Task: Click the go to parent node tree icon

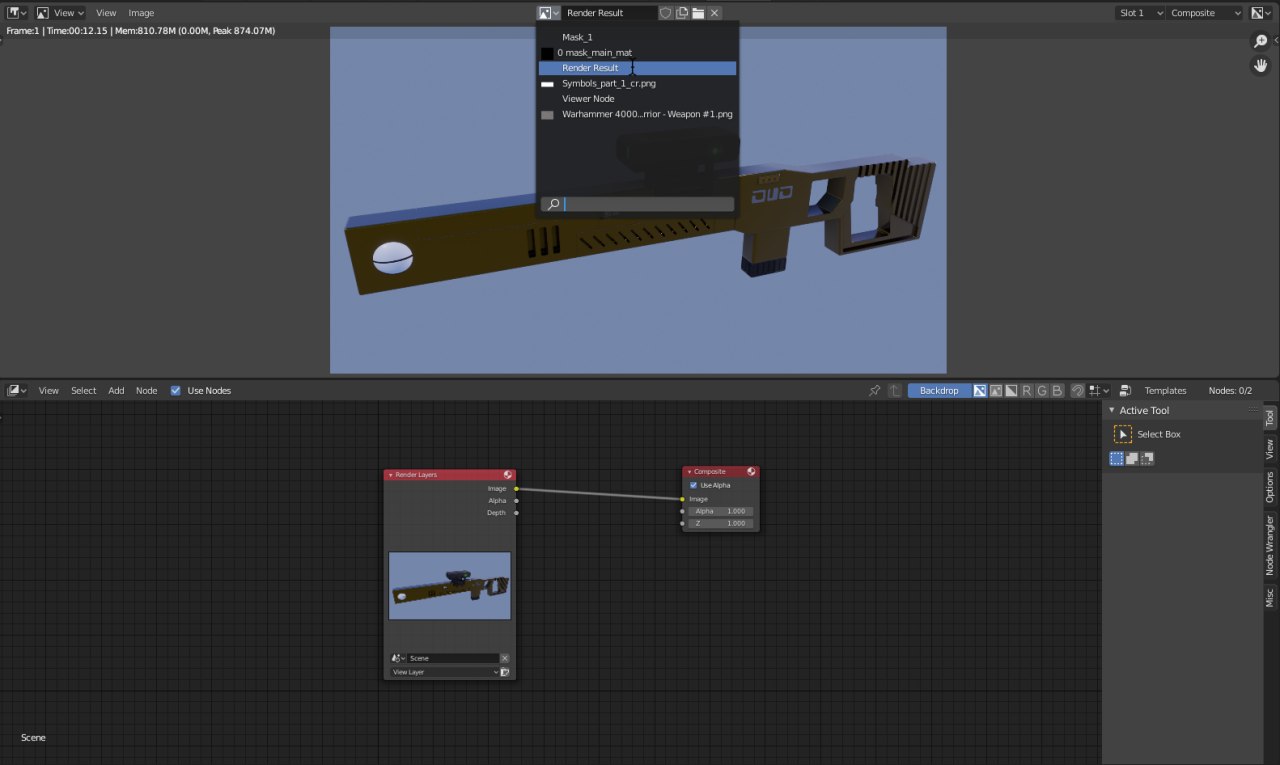Action: pyautogui.click(x=895, y=391)
